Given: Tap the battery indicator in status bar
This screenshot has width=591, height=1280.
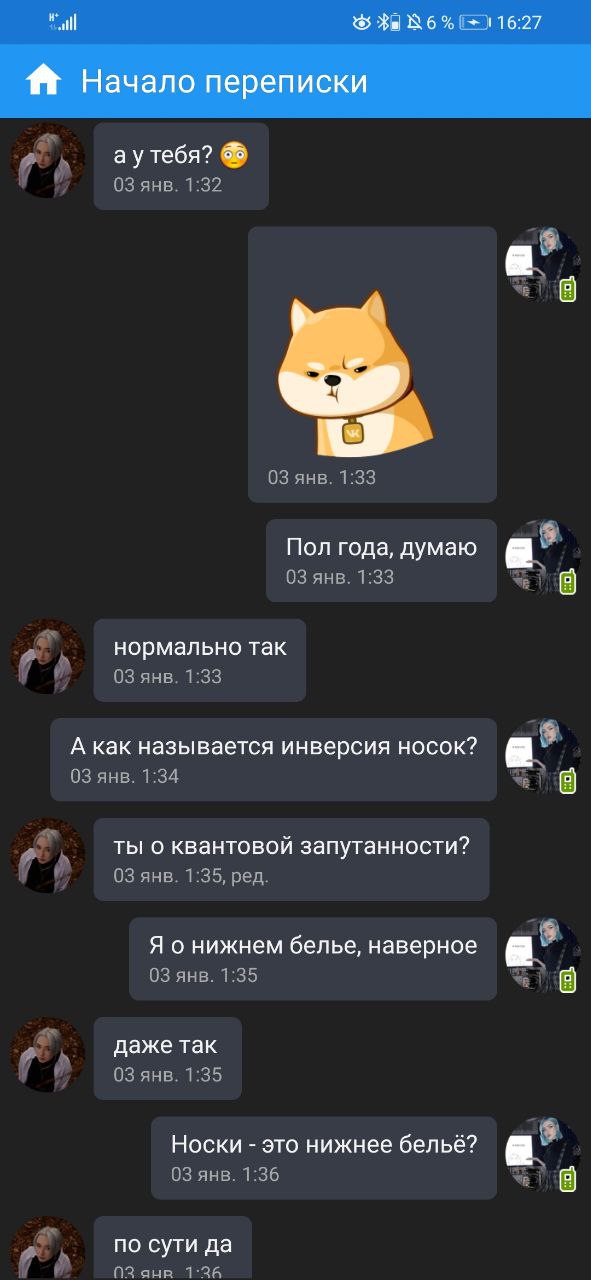Looking at the screenshot, I should (475, 22).
